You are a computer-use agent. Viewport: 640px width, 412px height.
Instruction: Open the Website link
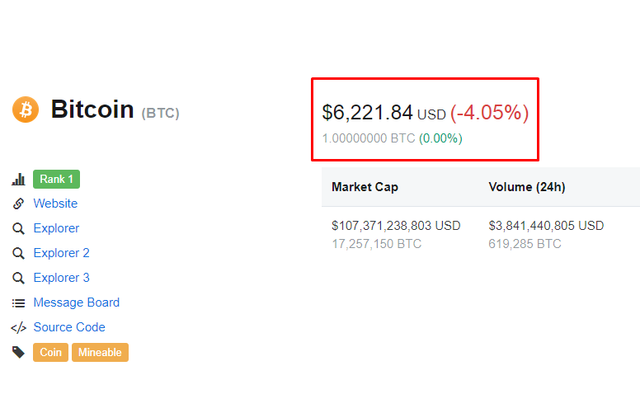55,204
